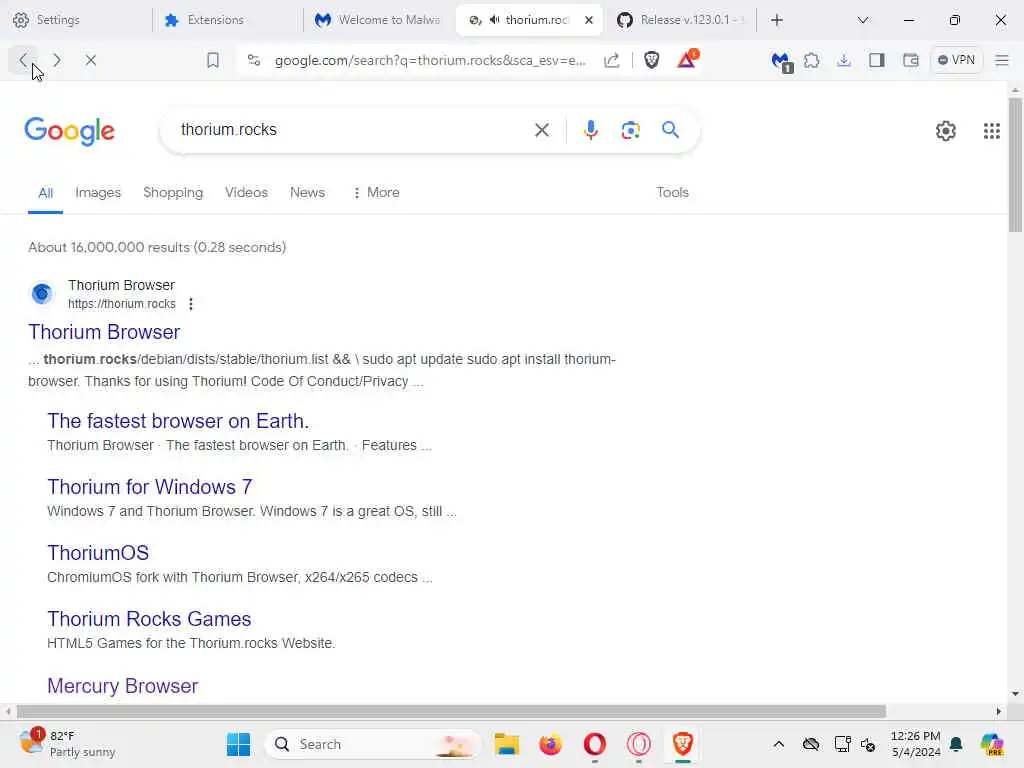The image size is (1024, 768).
Task: Submit search with magnifier icon
Action: (x=670, y=129)
